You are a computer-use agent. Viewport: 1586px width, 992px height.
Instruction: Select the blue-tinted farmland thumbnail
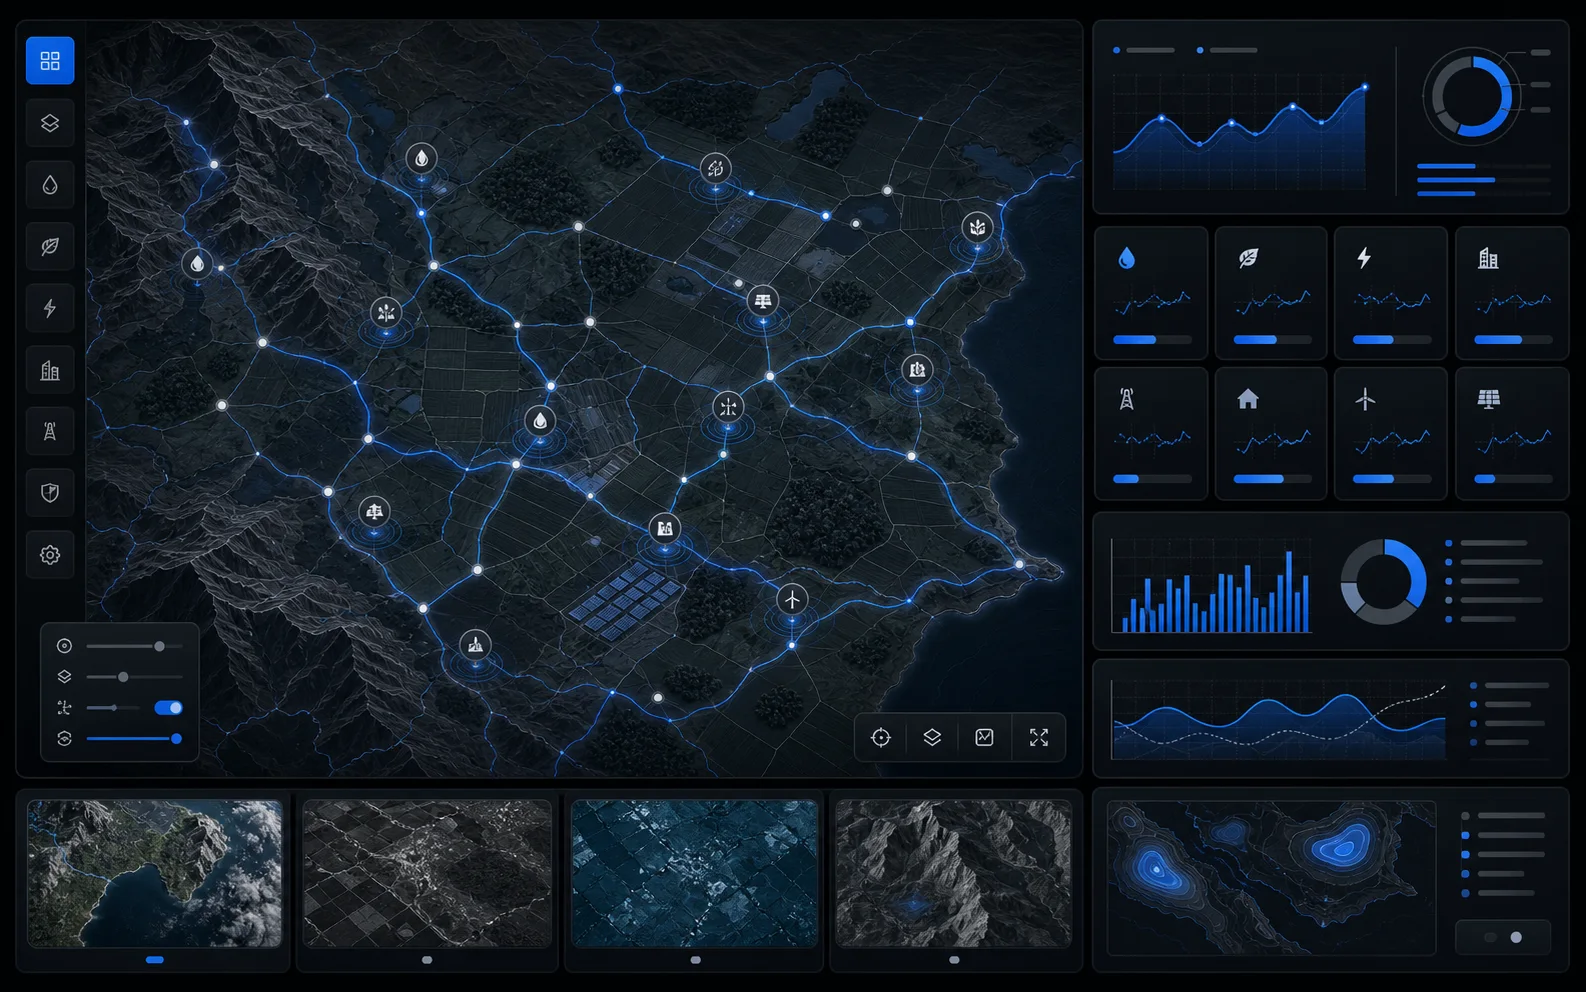tap(695, 873)
